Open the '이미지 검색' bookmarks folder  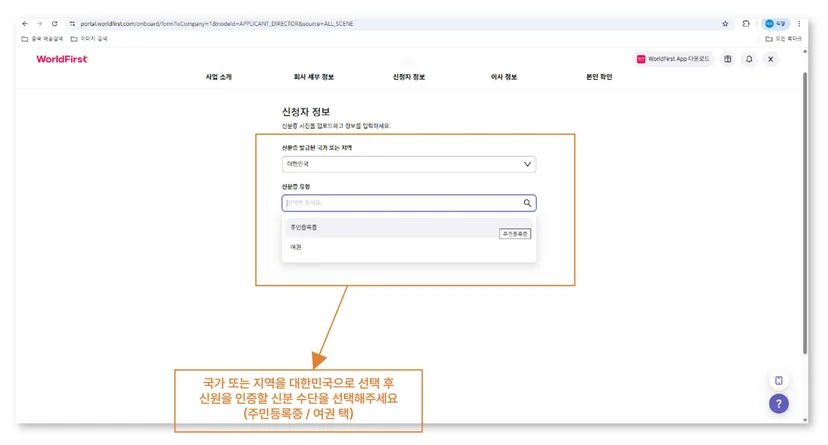[89, 39]
